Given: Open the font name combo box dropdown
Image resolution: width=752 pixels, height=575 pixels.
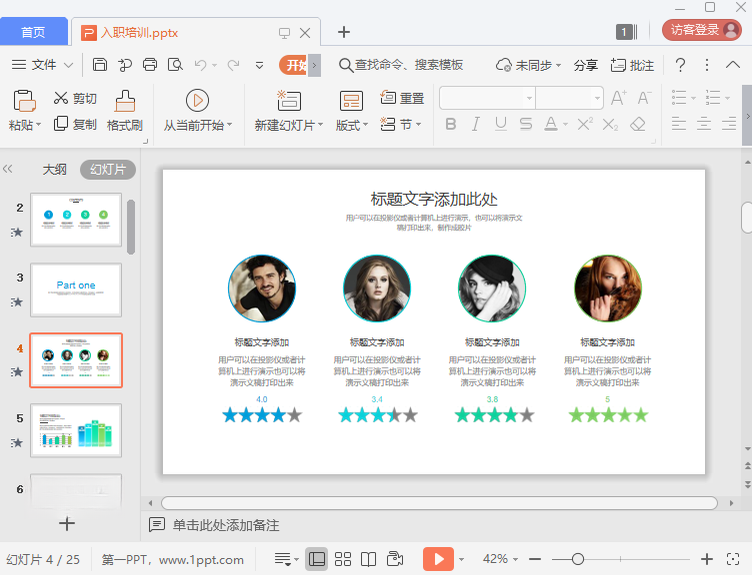Looking at the screenshot, I should click(x=529, y=98).
